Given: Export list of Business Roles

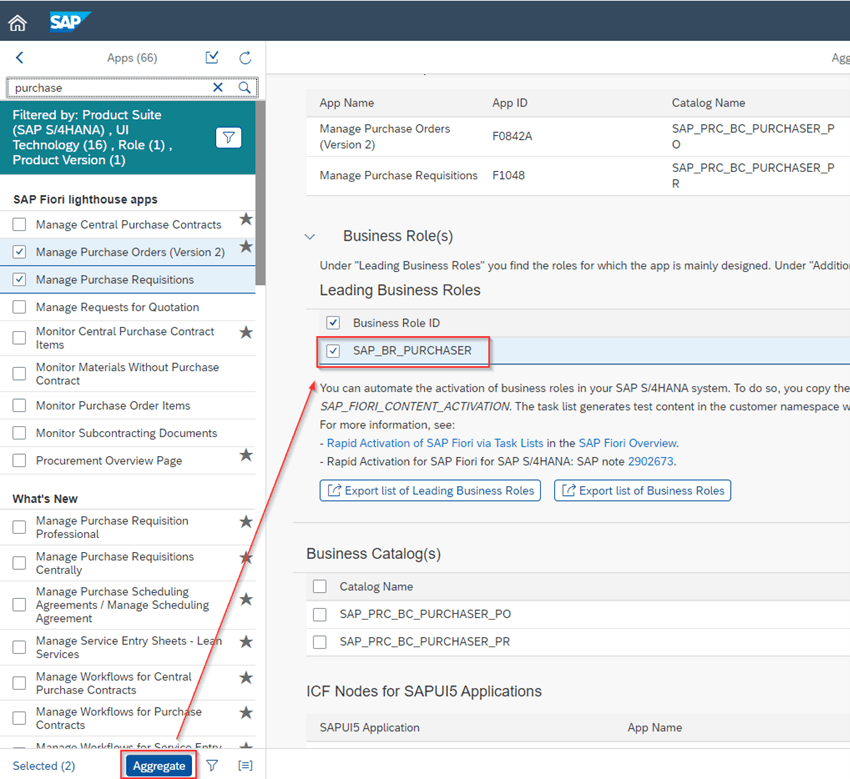Looking at the screenshot, I should [x=642, y=491].
